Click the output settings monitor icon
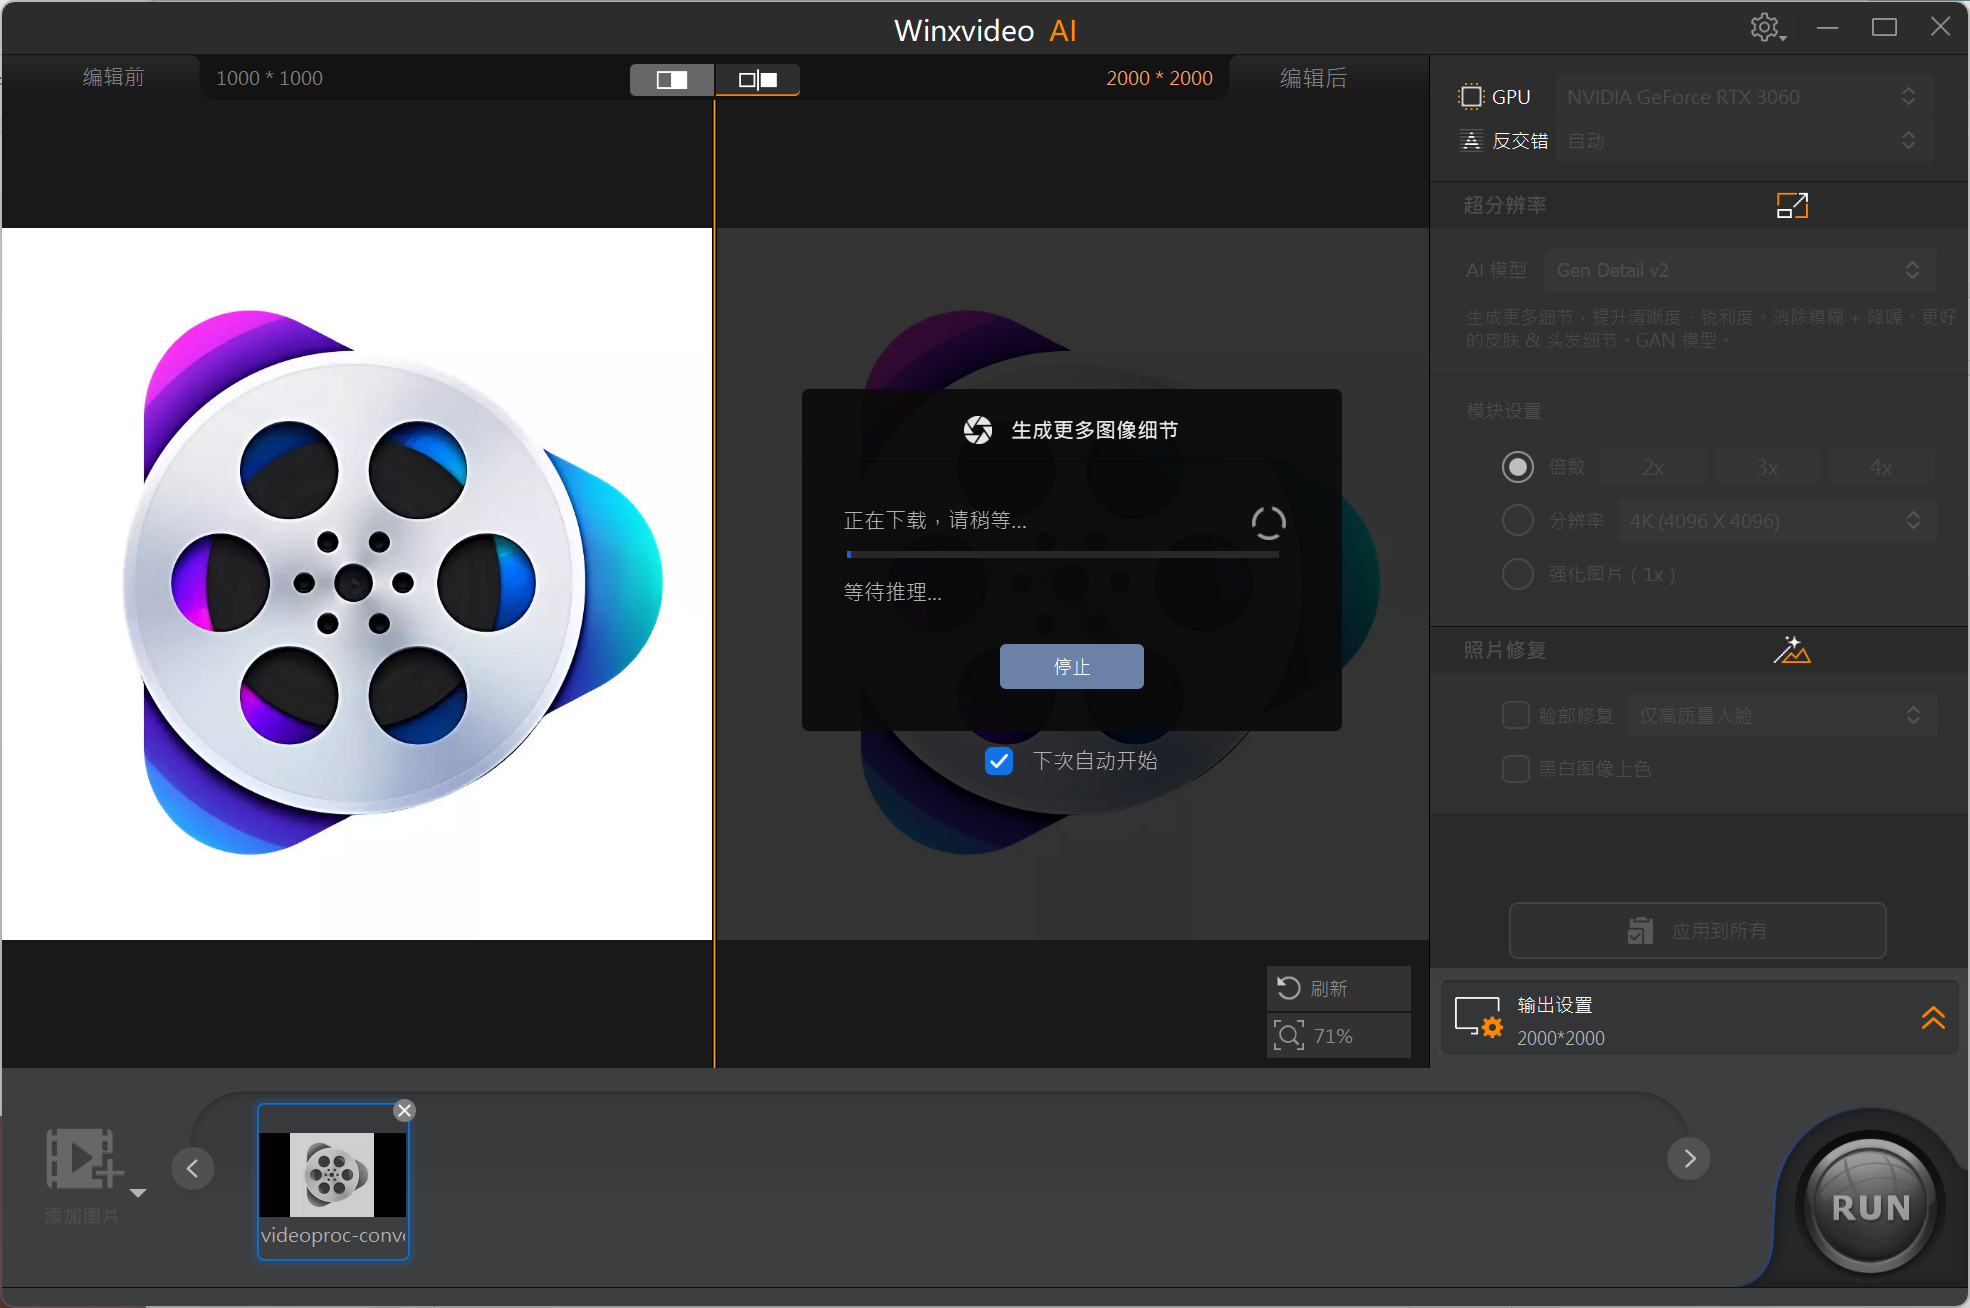Viewport: 1970px width, 1308px height. (x=1478, y=1018)
